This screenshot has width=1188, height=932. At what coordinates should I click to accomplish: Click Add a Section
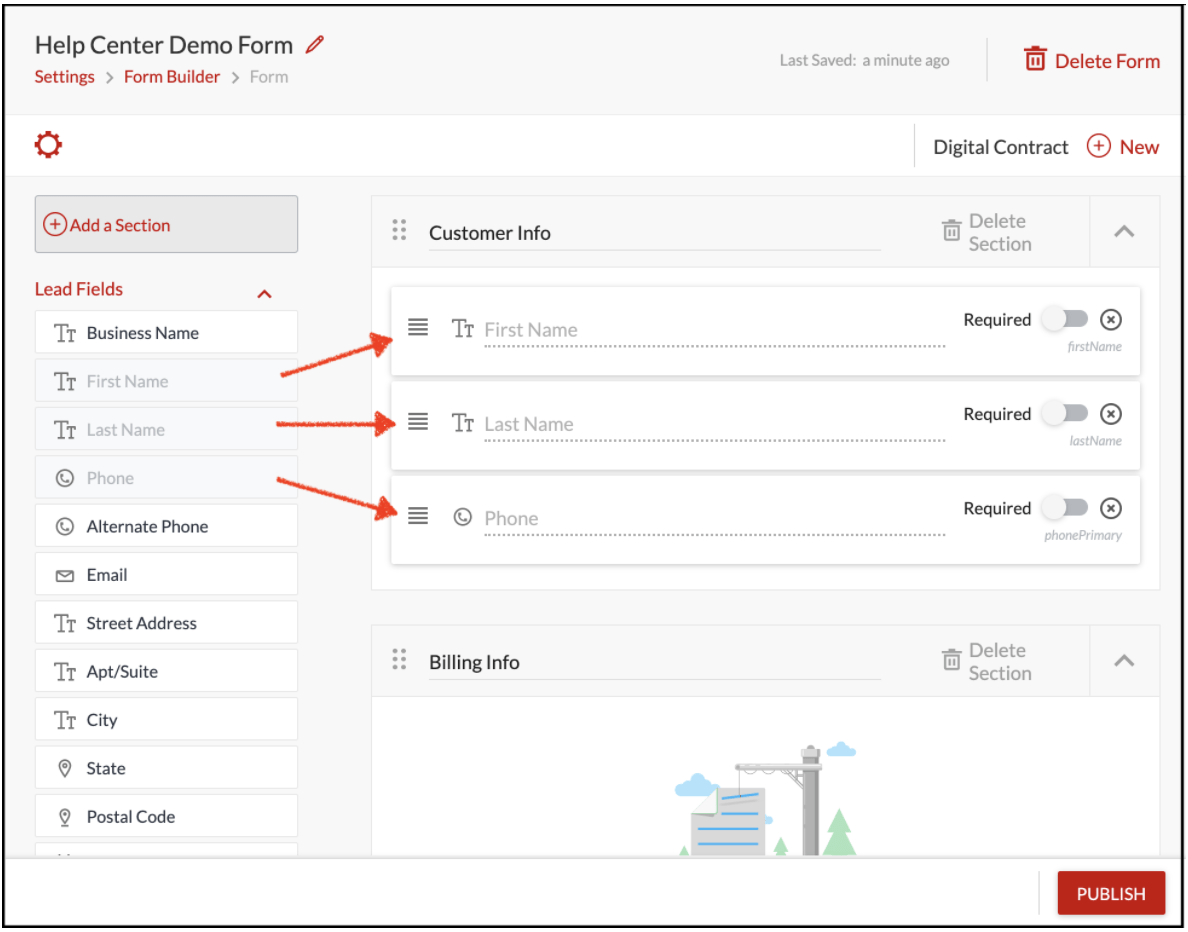(166, 224)
